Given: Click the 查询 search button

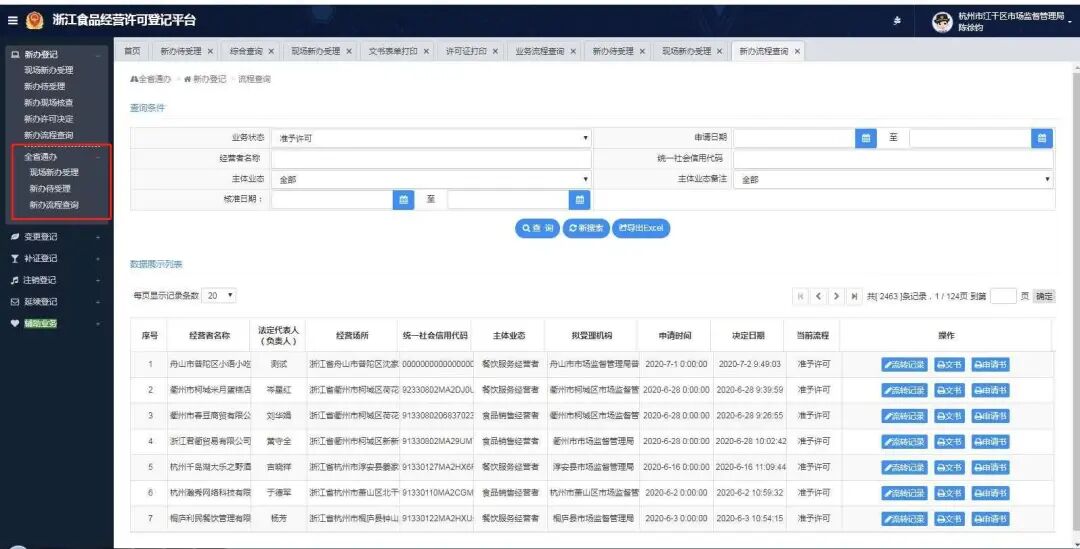Looking at the screenshot, I should pos(537,228).
